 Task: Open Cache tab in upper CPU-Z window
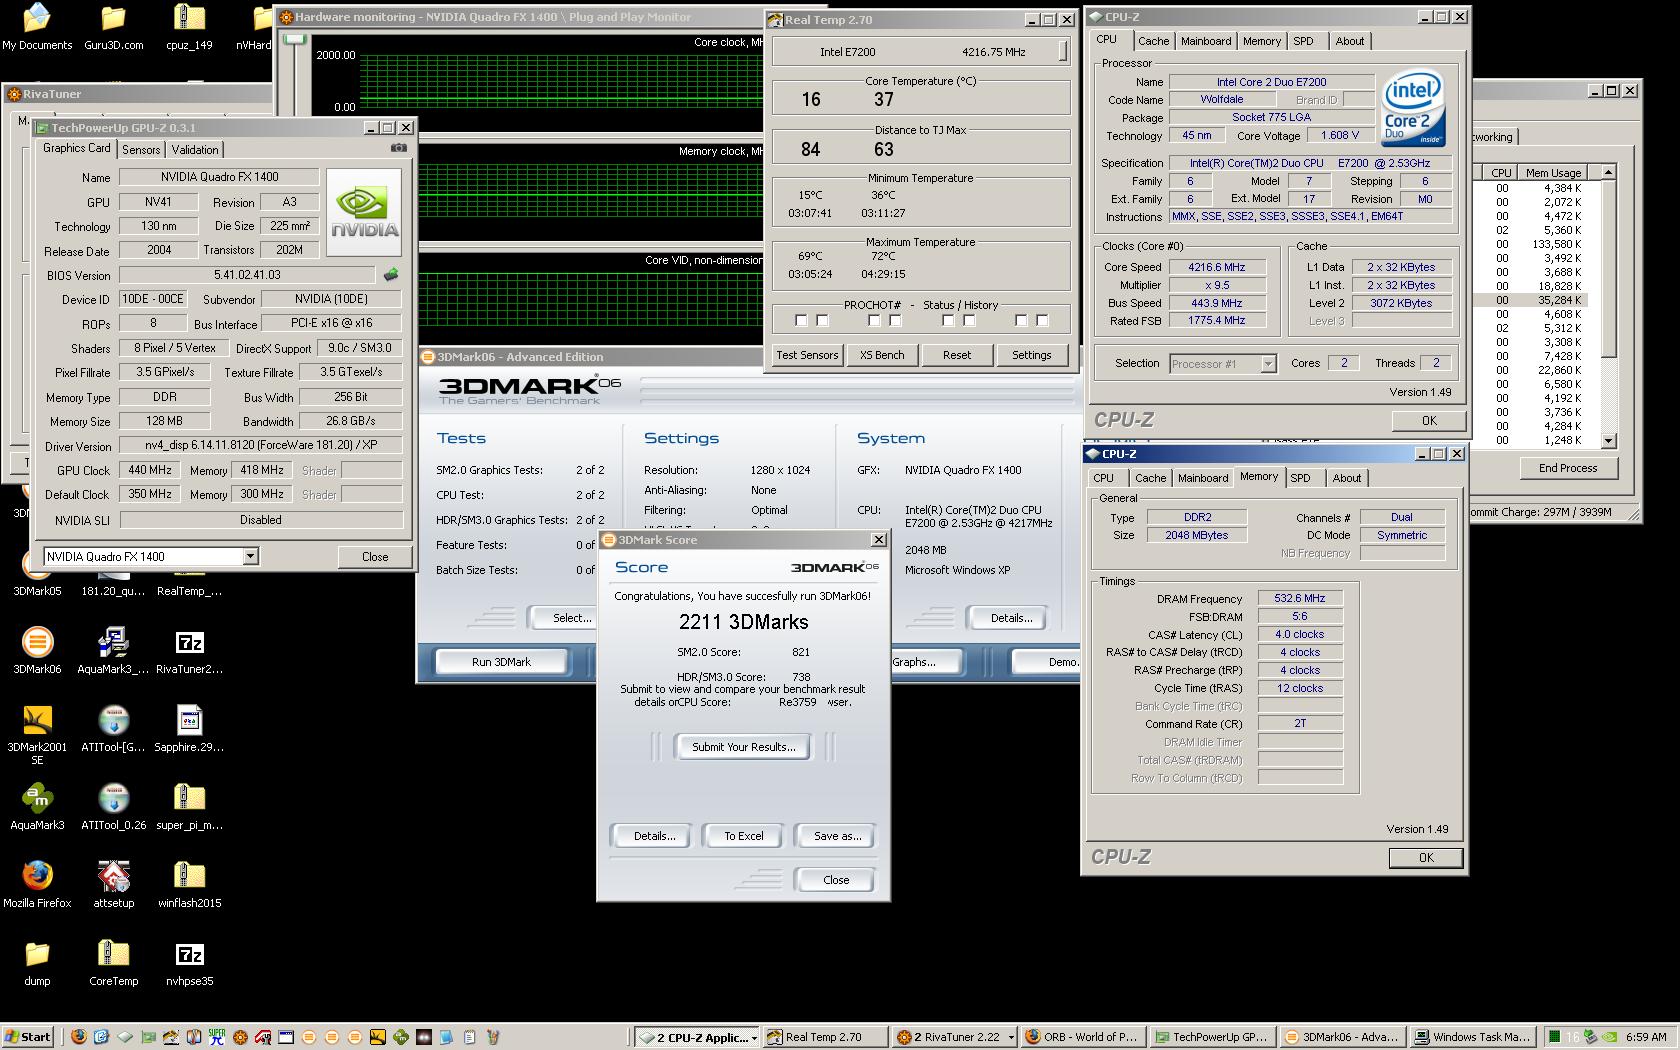(1153, 41)
